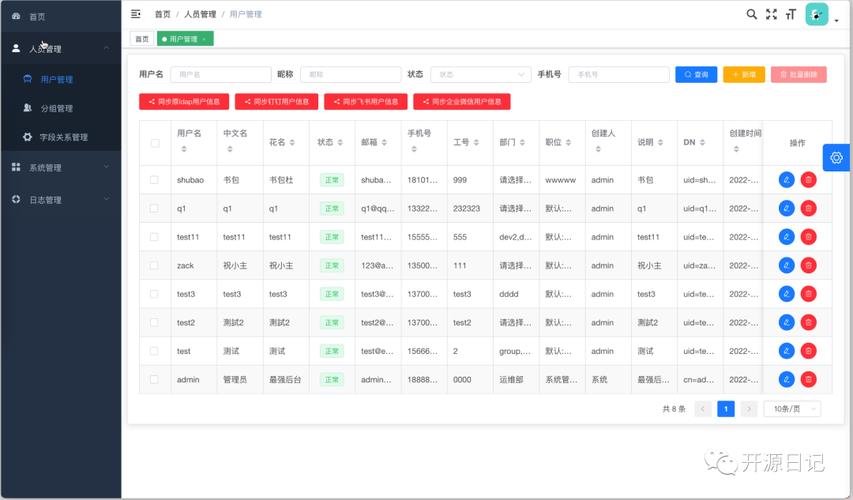Click 同步钉钉用户信息 button
The image size is (853, 500).
[276, 102]
